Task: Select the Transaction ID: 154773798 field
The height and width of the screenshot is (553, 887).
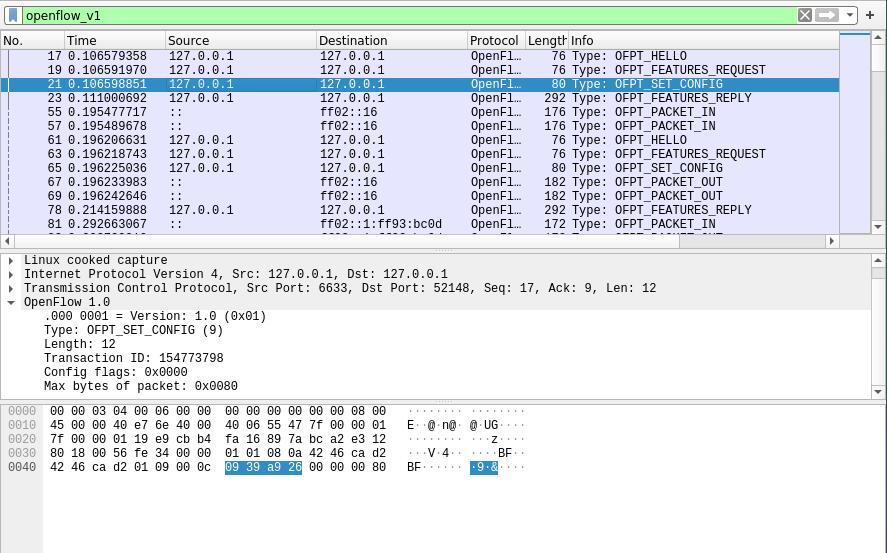Action: coord(134,358)
